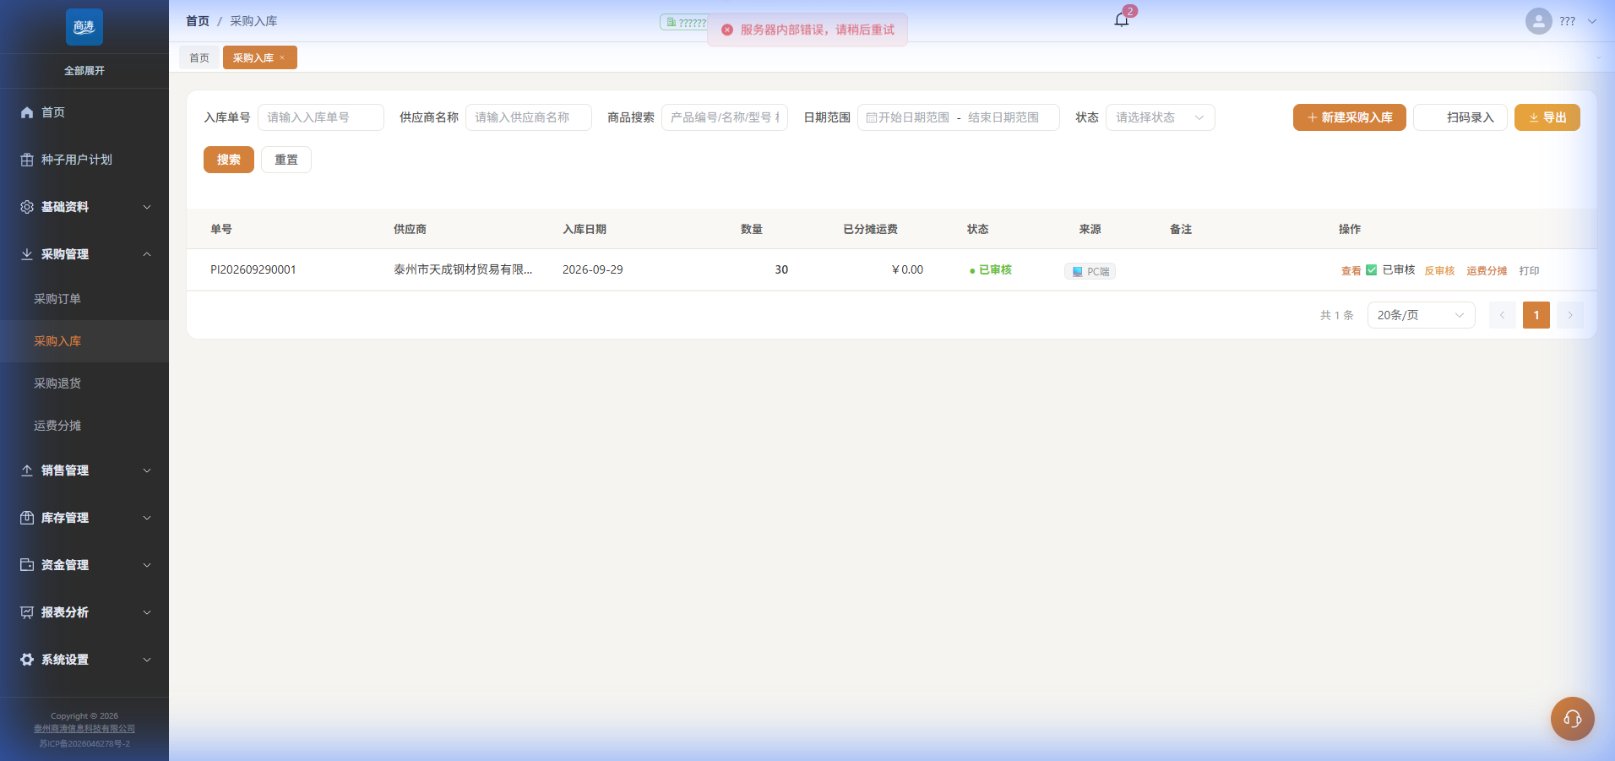Click the user avatar icon

(x=1538, y=21)
